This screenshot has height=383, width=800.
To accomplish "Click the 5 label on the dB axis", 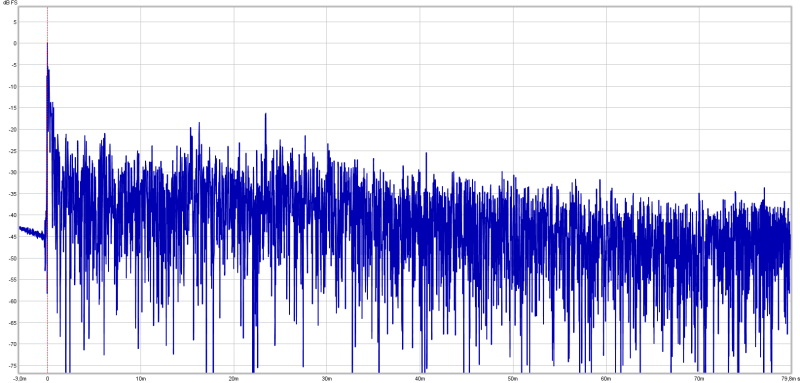I will point(15,22).
